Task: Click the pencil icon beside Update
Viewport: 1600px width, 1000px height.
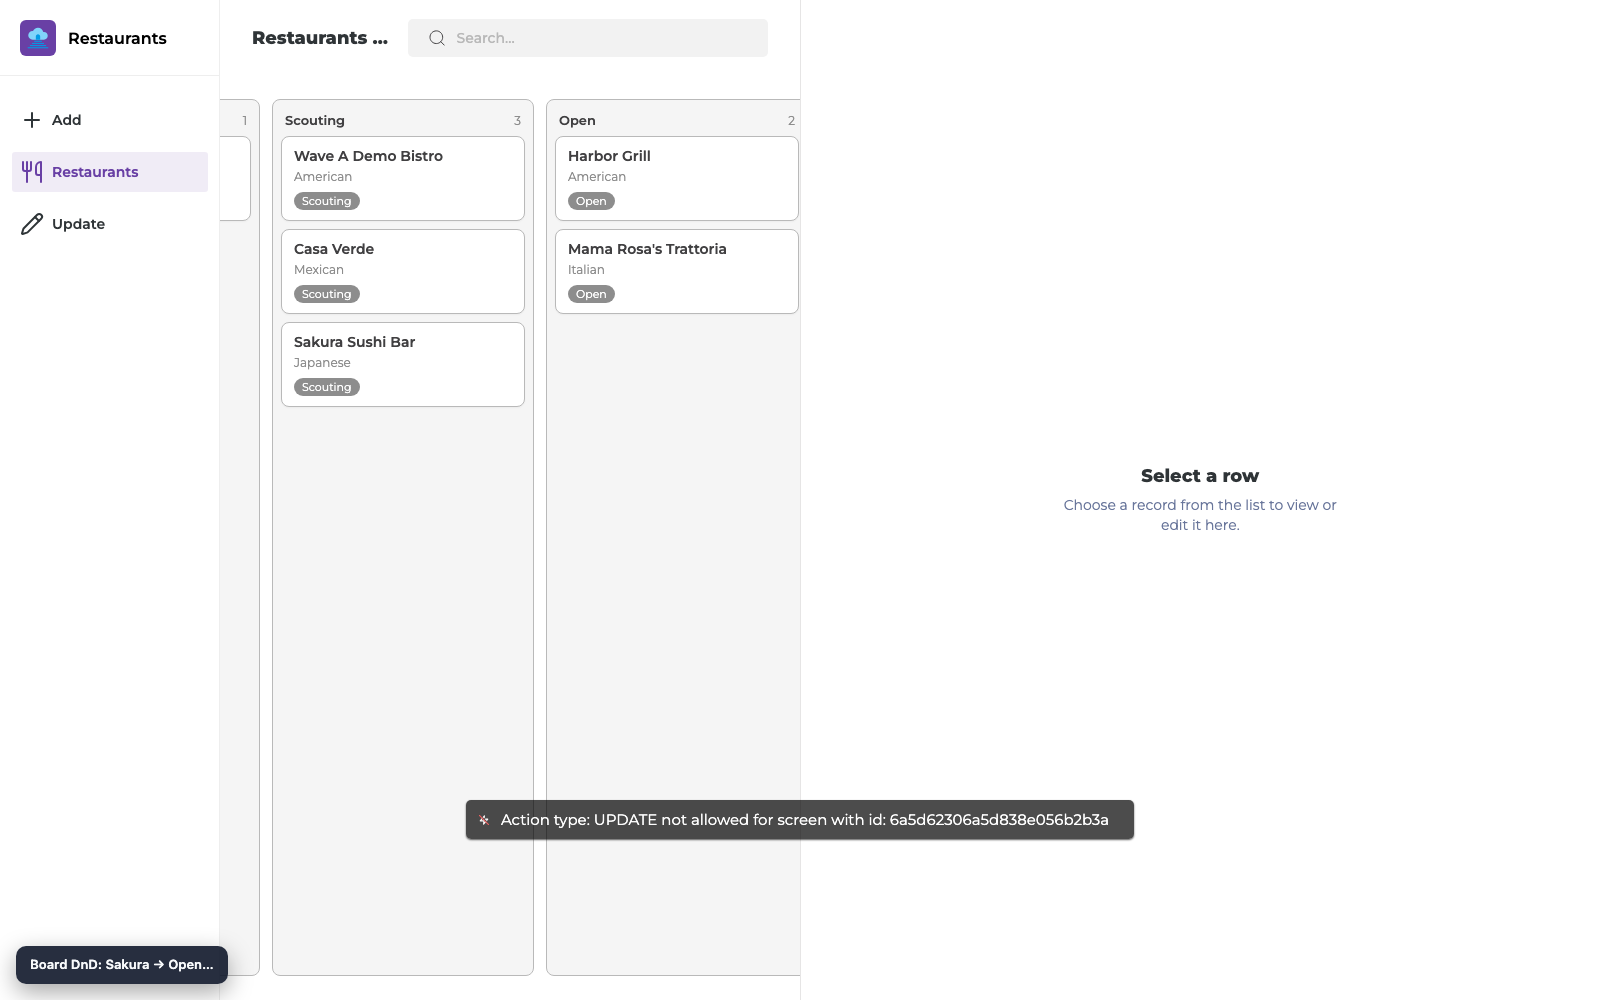Action: (x=32, y=224)
